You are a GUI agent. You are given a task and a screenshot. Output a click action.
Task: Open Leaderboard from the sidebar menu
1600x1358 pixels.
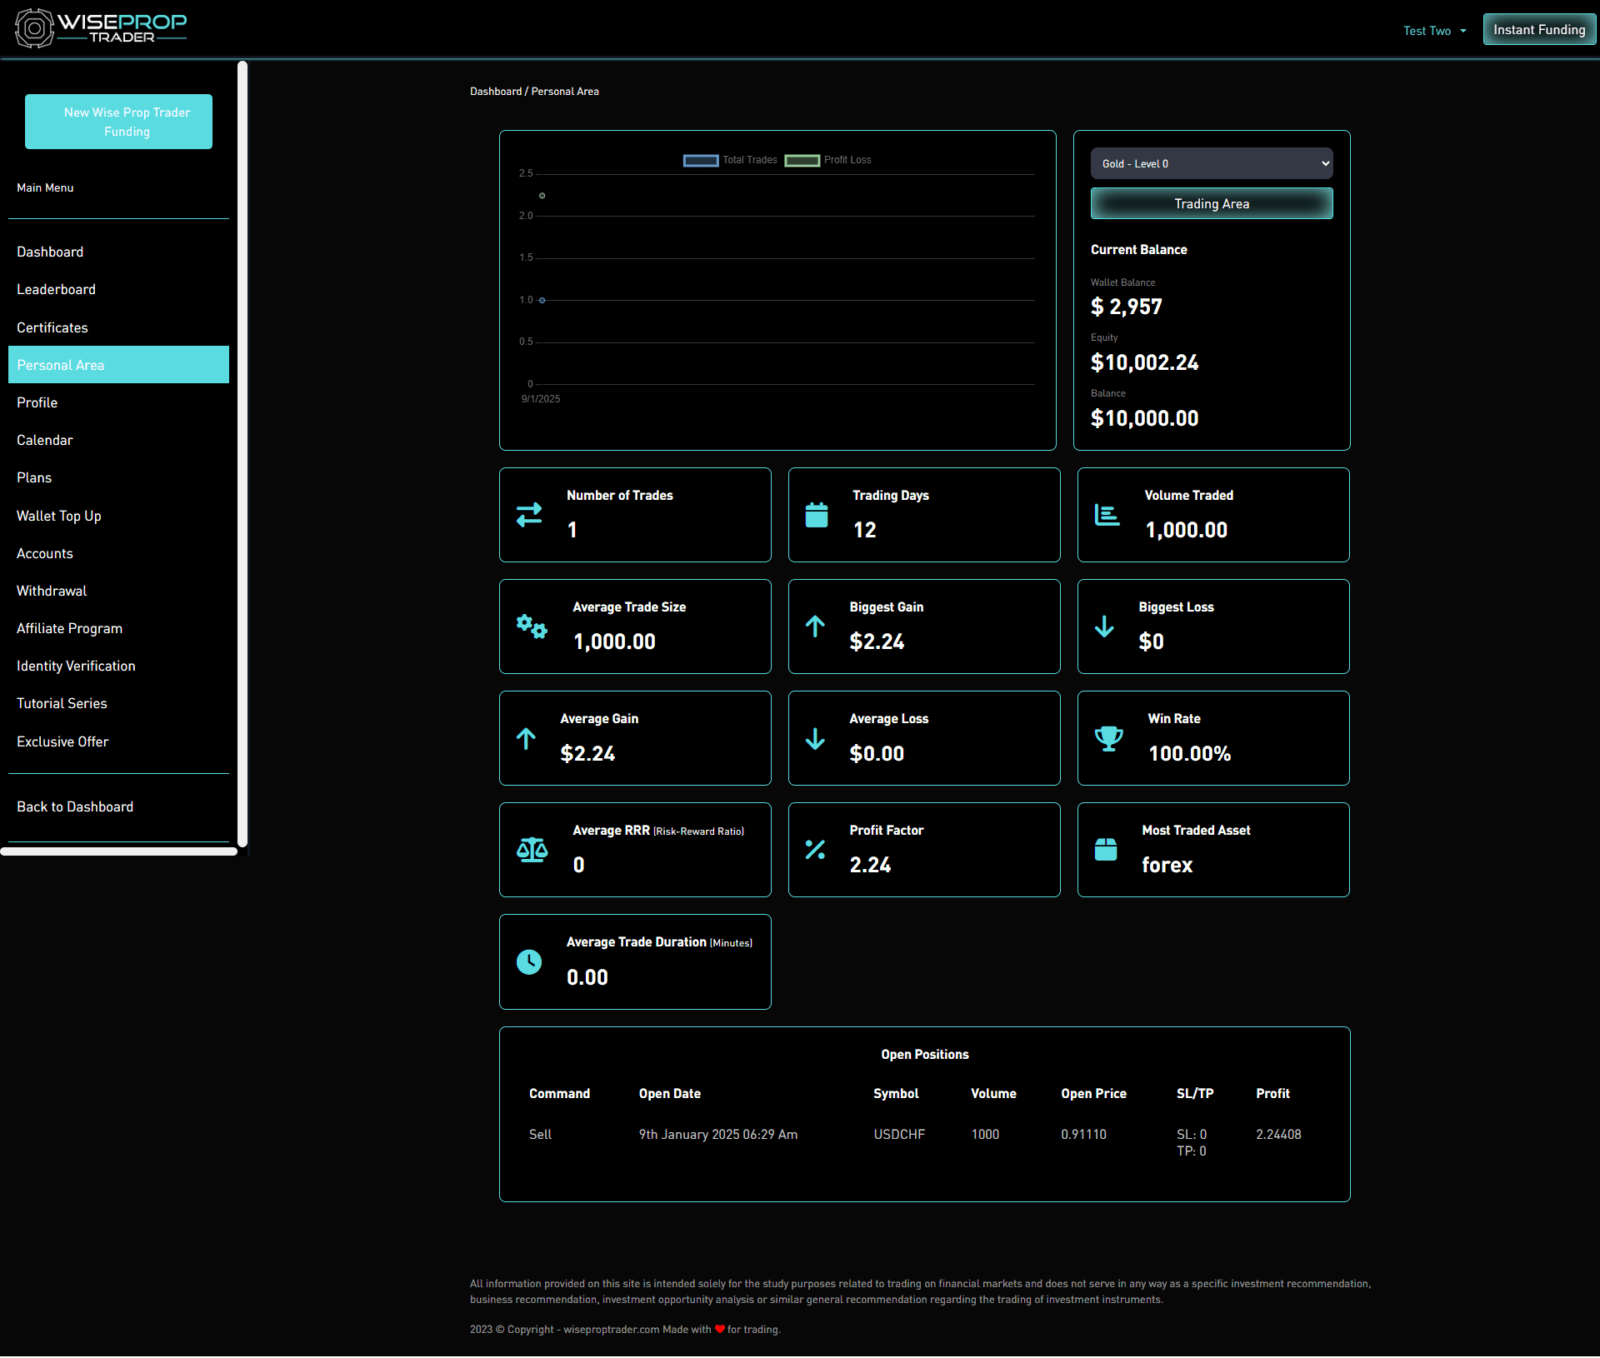[56, 290]
